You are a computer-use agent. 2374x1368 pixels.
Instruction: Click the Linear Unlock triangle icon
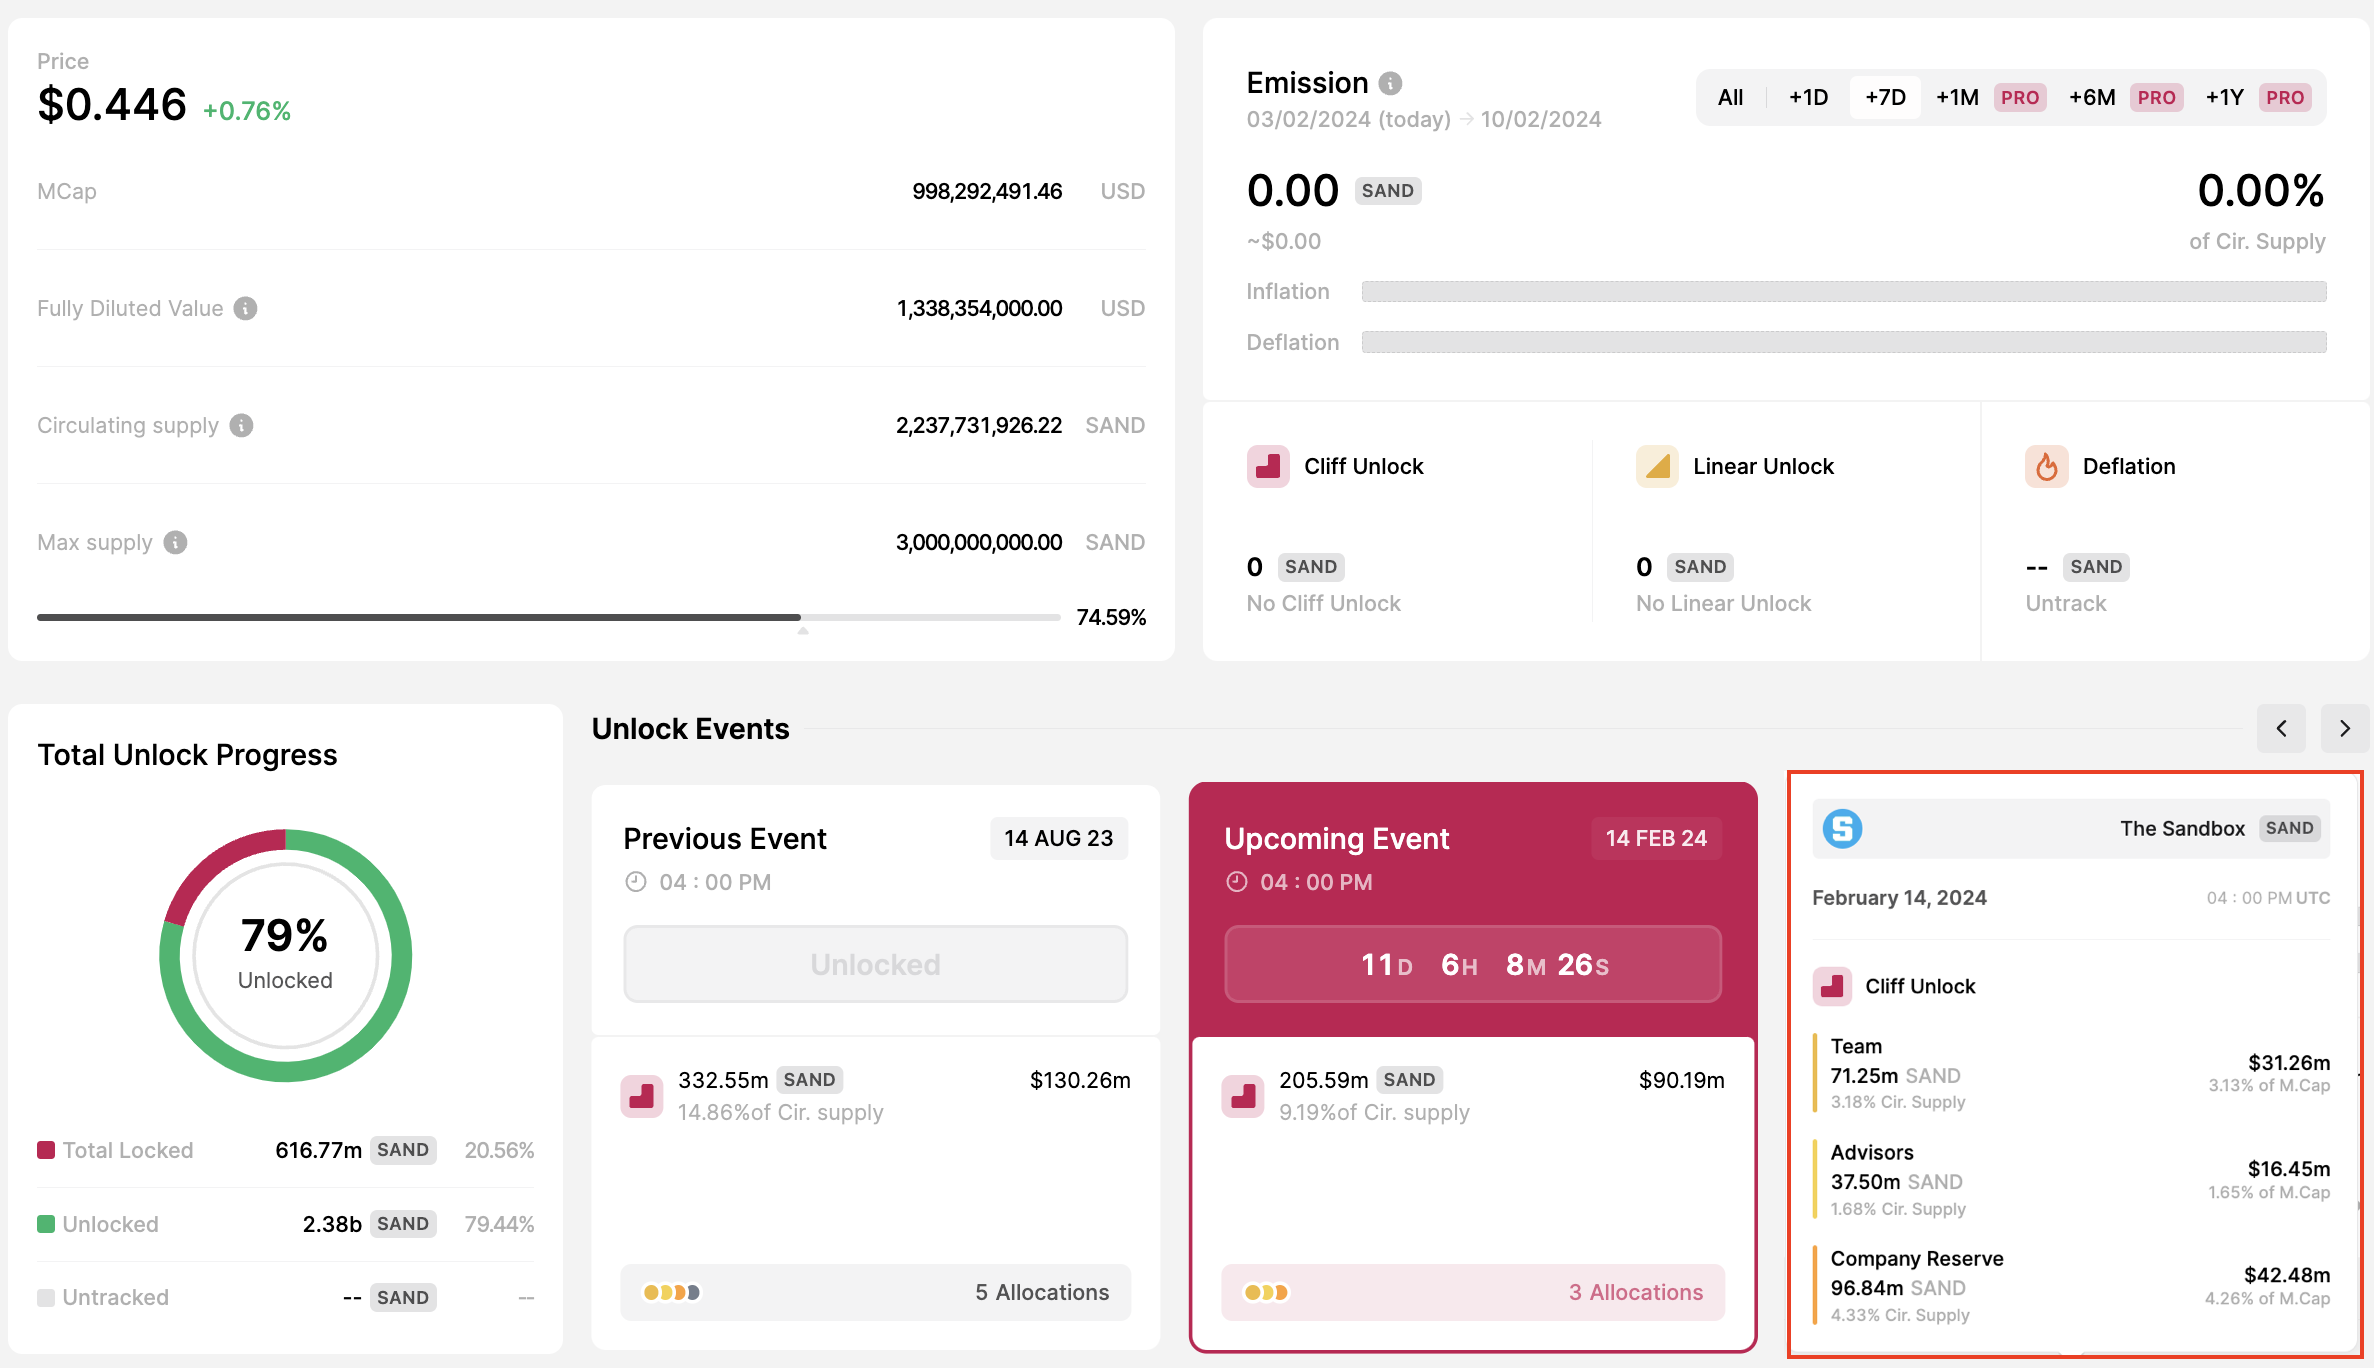1657,466
